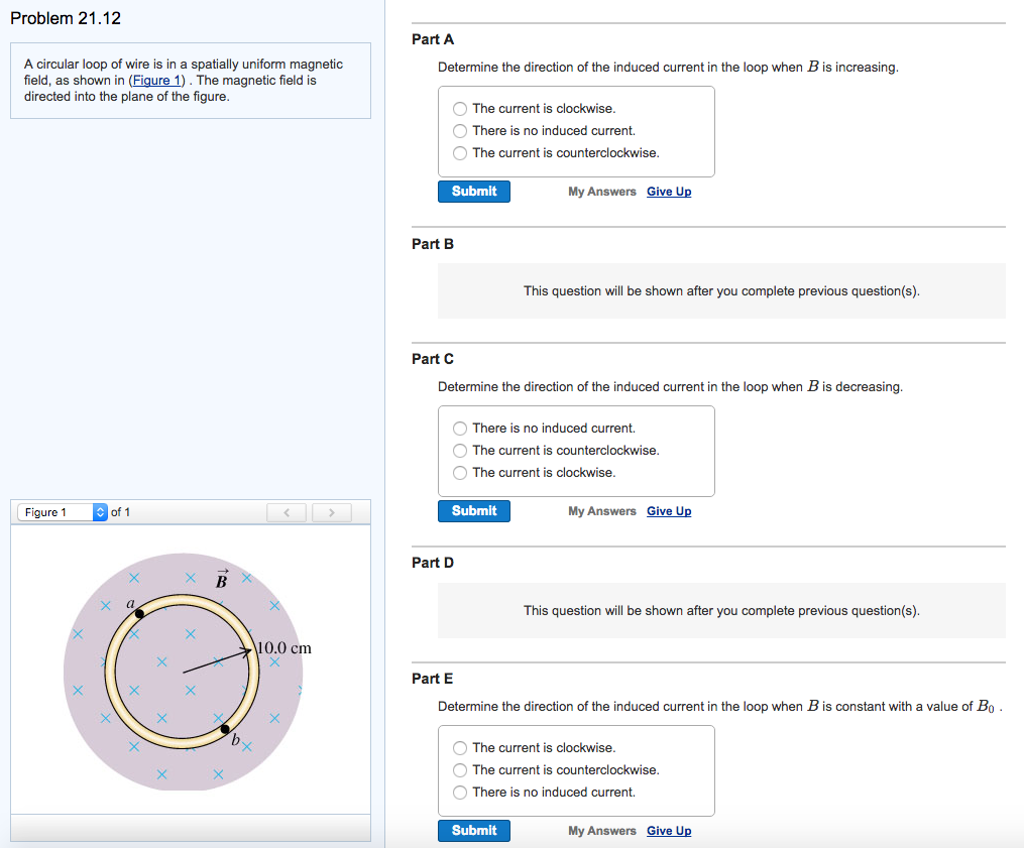Click point b on the loop figure
This screenshot has width=1024, height=848.
coord(225,729)
